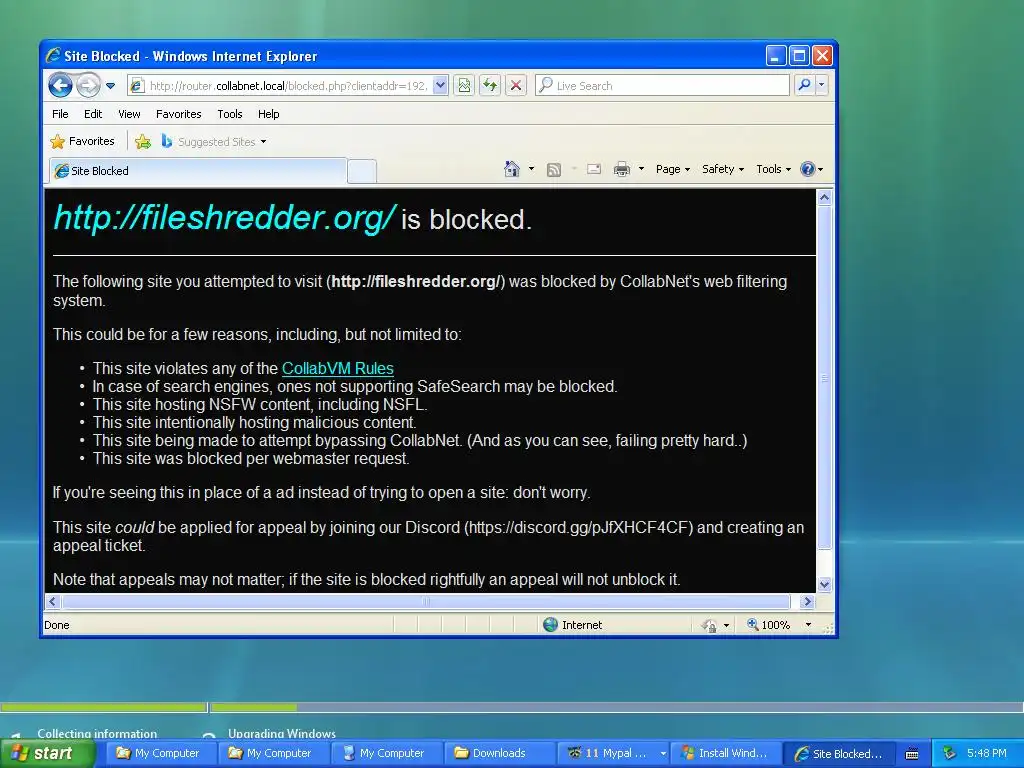
Task: Toggle the Compatibility View icon
Action: click(x=464, y=86)
